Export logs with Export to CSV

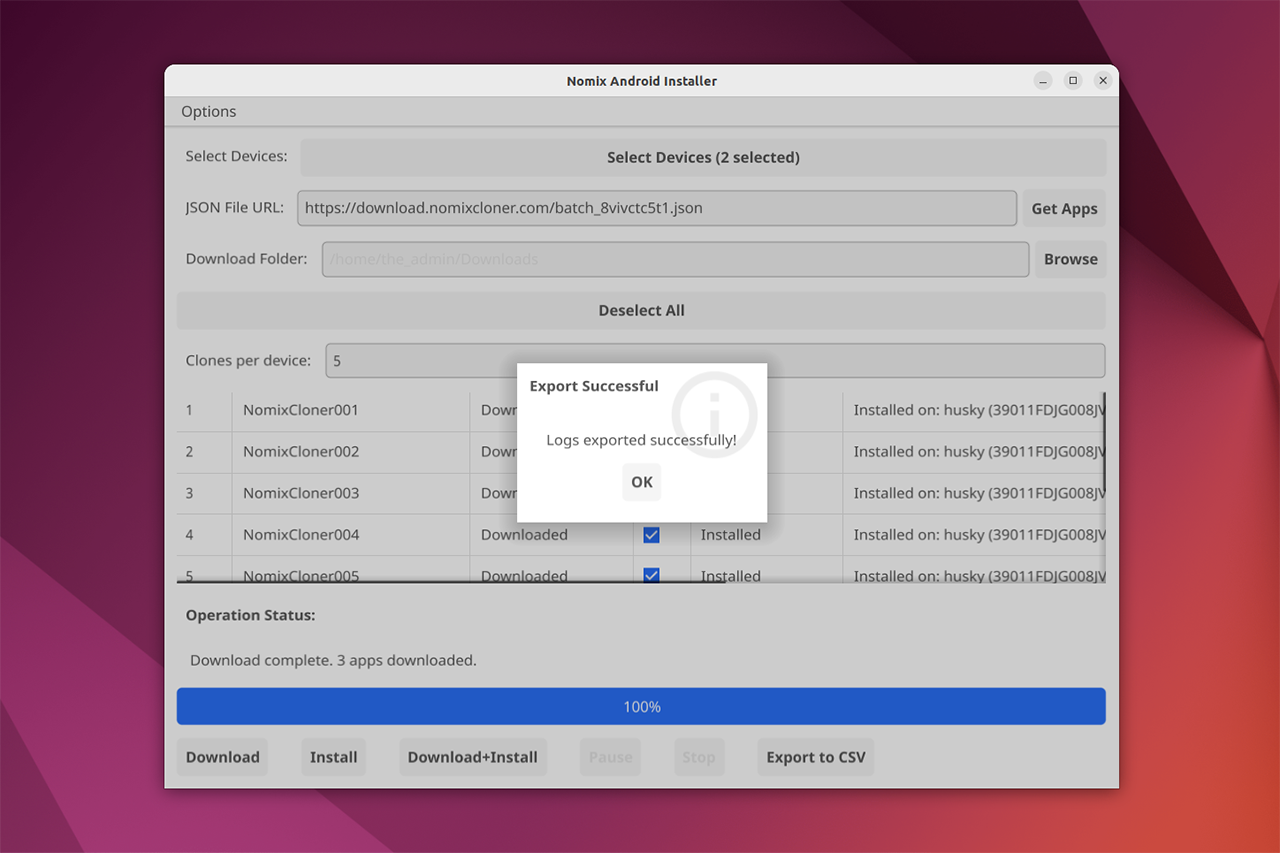(x=816, y=757)
